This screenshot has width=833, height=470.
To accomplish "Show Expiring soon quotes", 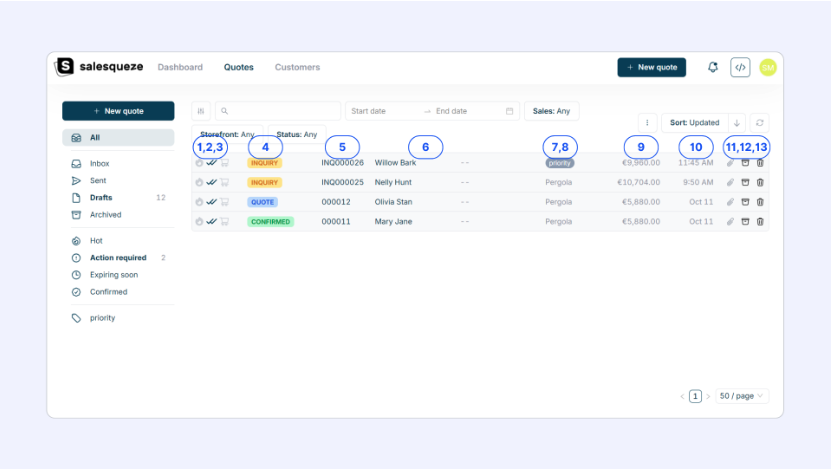I will pos(118,275).
